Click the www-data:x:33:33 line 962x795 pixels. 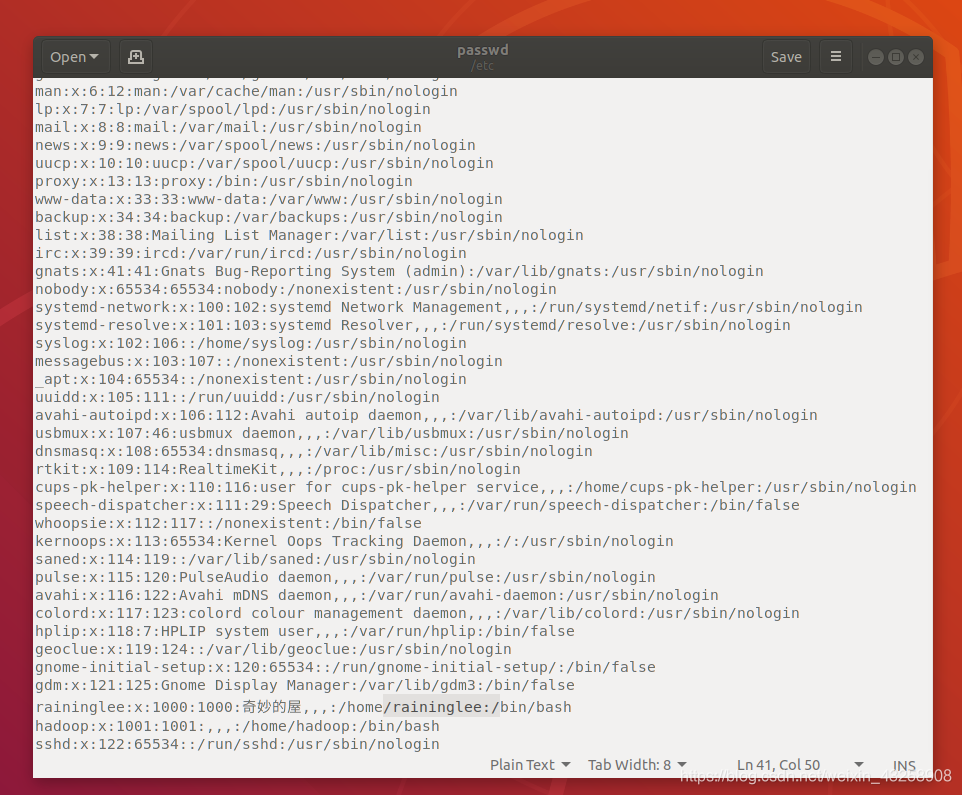coord(269,199)
